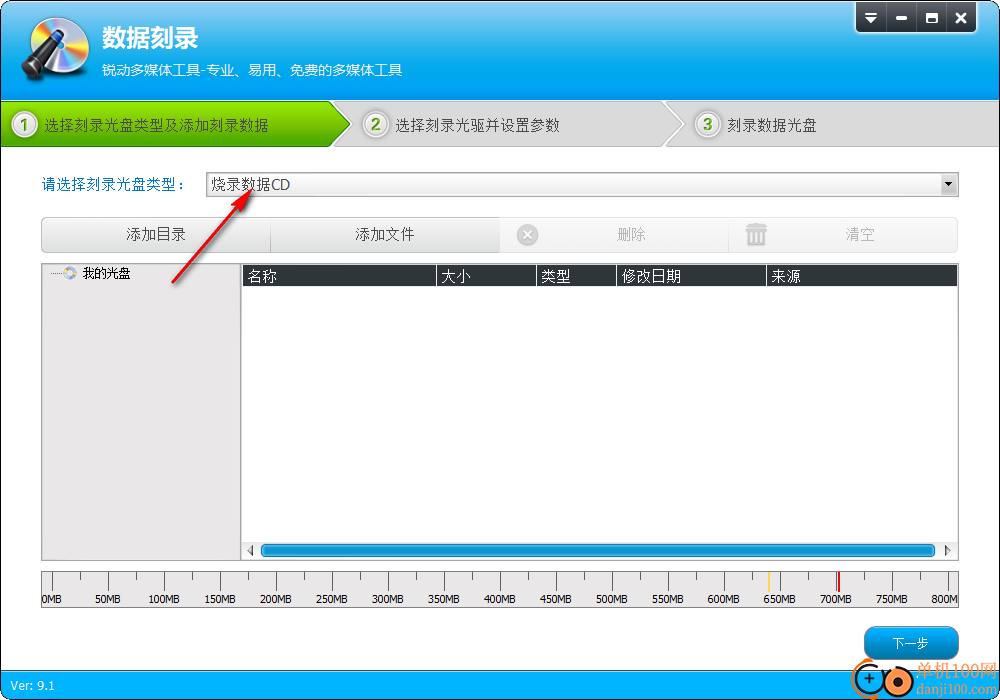Click the horizontal scrollbar right arrow
The width and height of the screenshot is (1000, 700).
tap(948, 550)
